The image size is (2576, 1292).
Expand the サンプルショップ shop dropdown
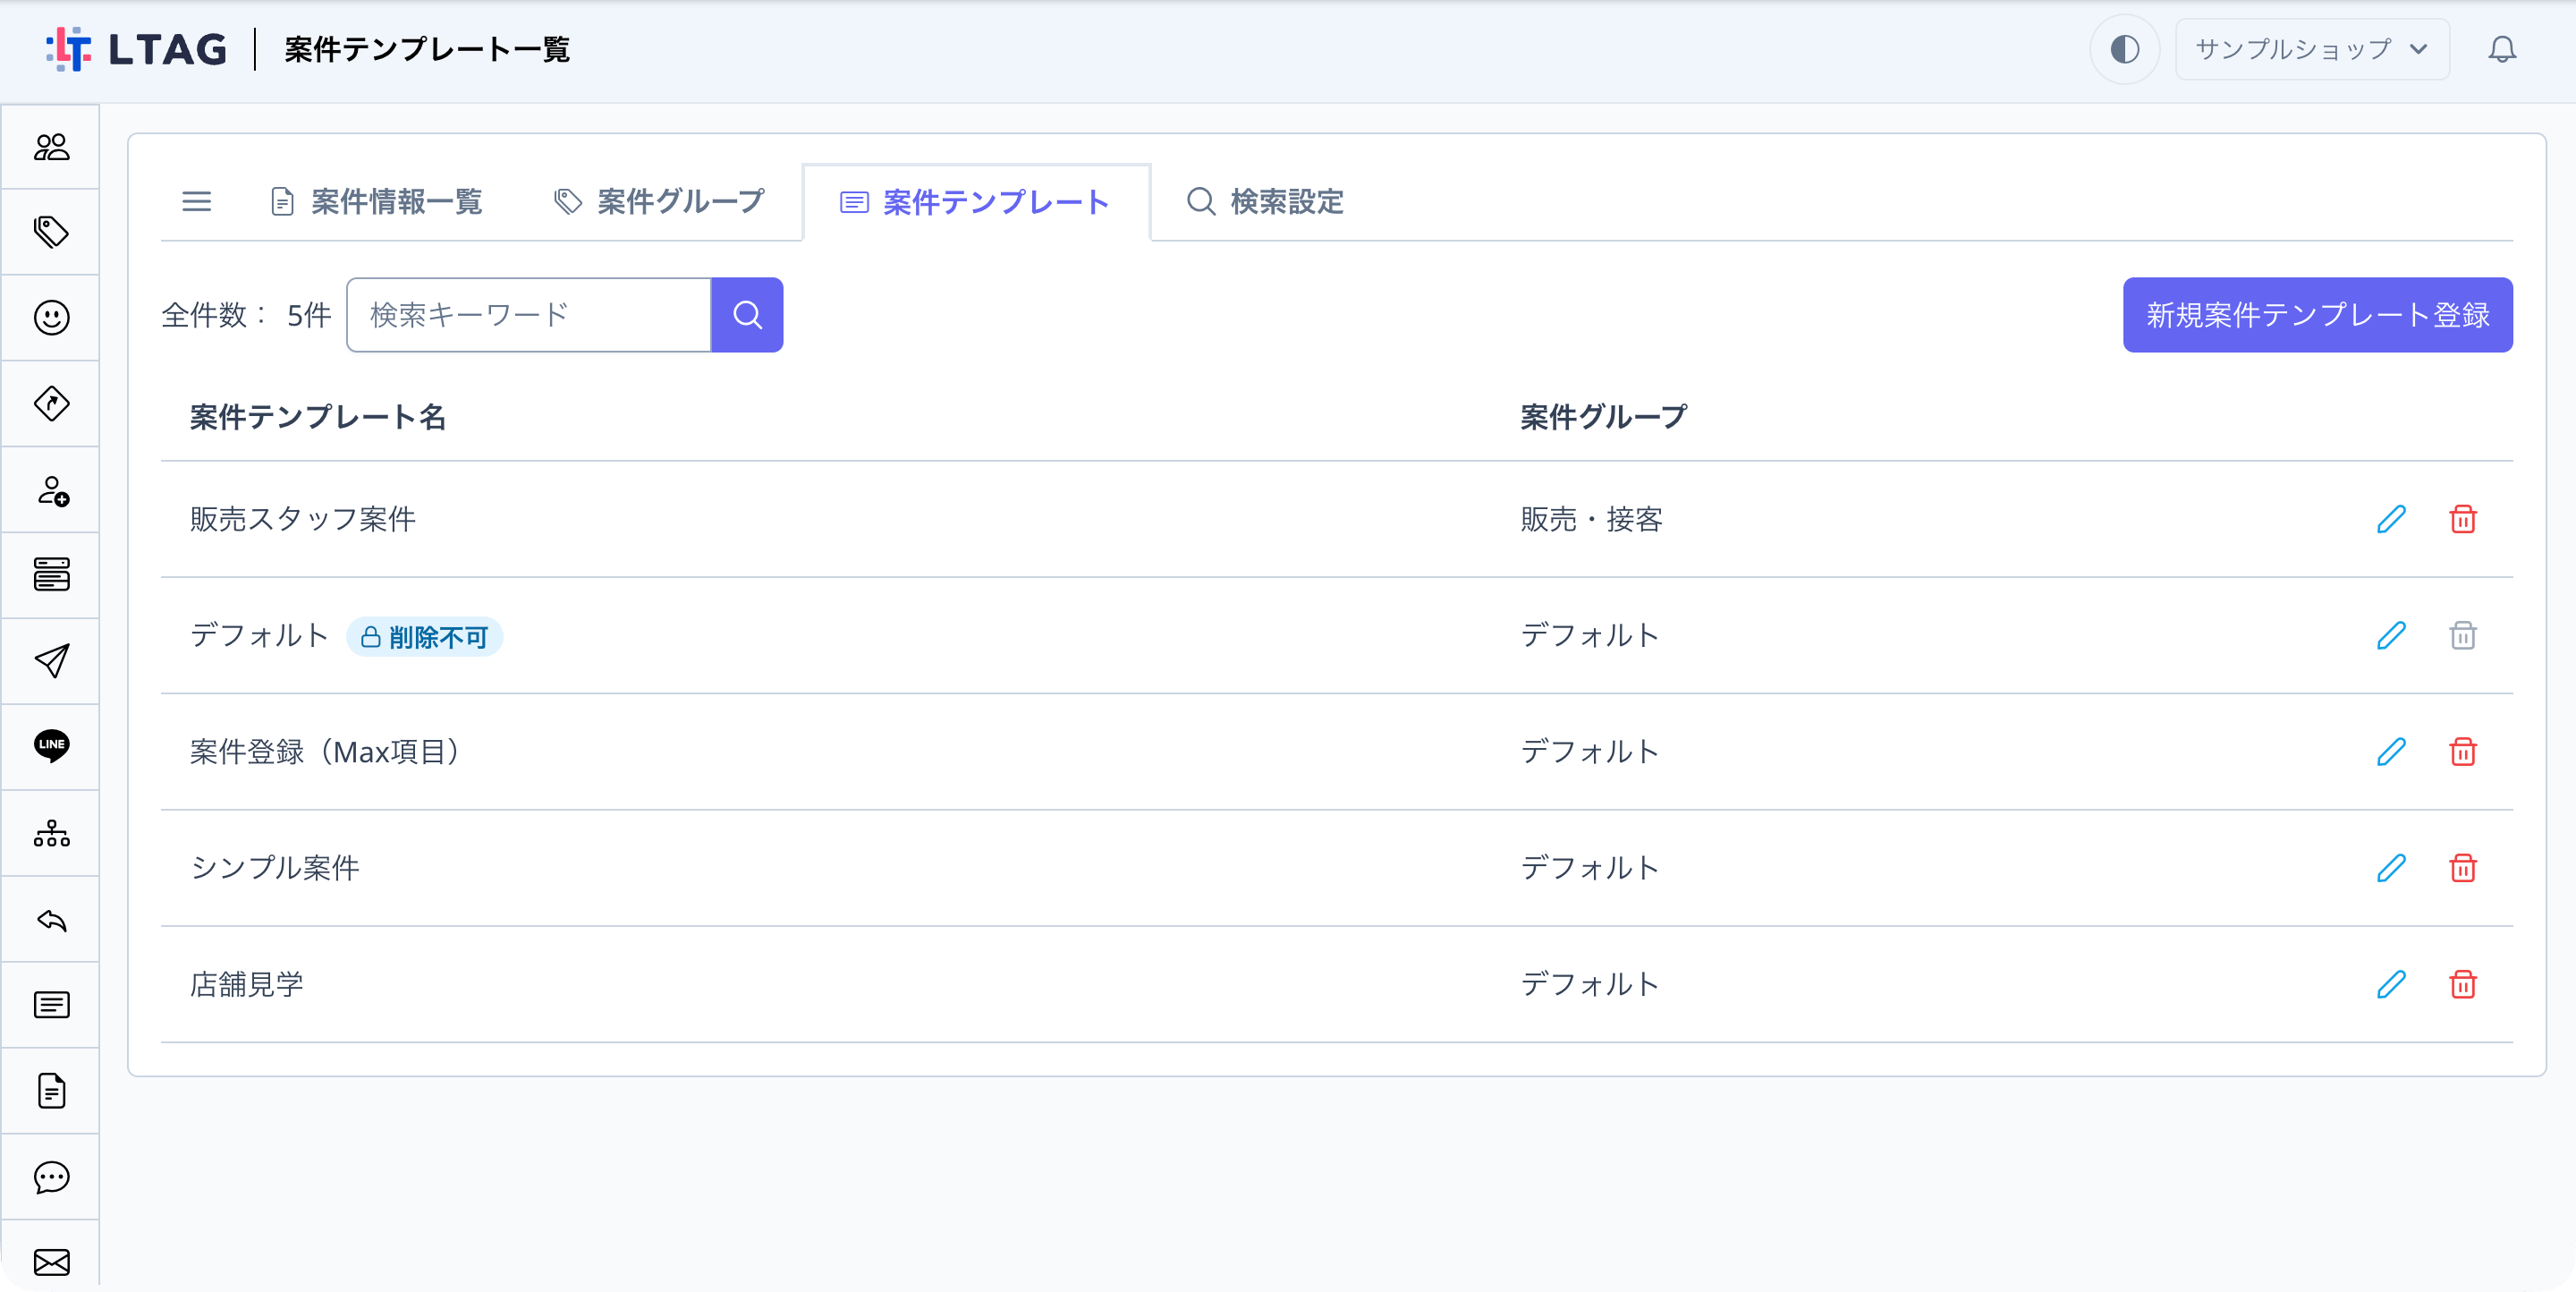click(2312, 49)
